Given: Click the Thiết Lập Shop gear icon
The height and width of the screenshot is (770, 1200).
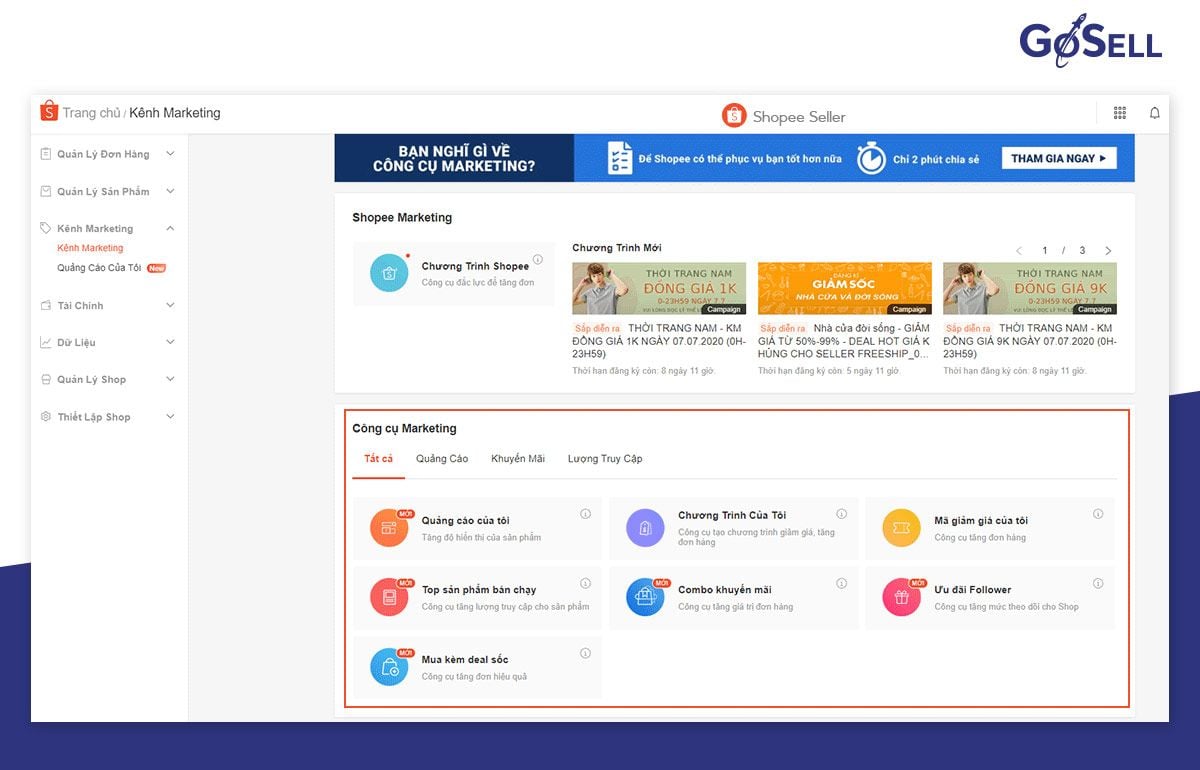Looking at the screenshot, I should (x=45, y=416).
